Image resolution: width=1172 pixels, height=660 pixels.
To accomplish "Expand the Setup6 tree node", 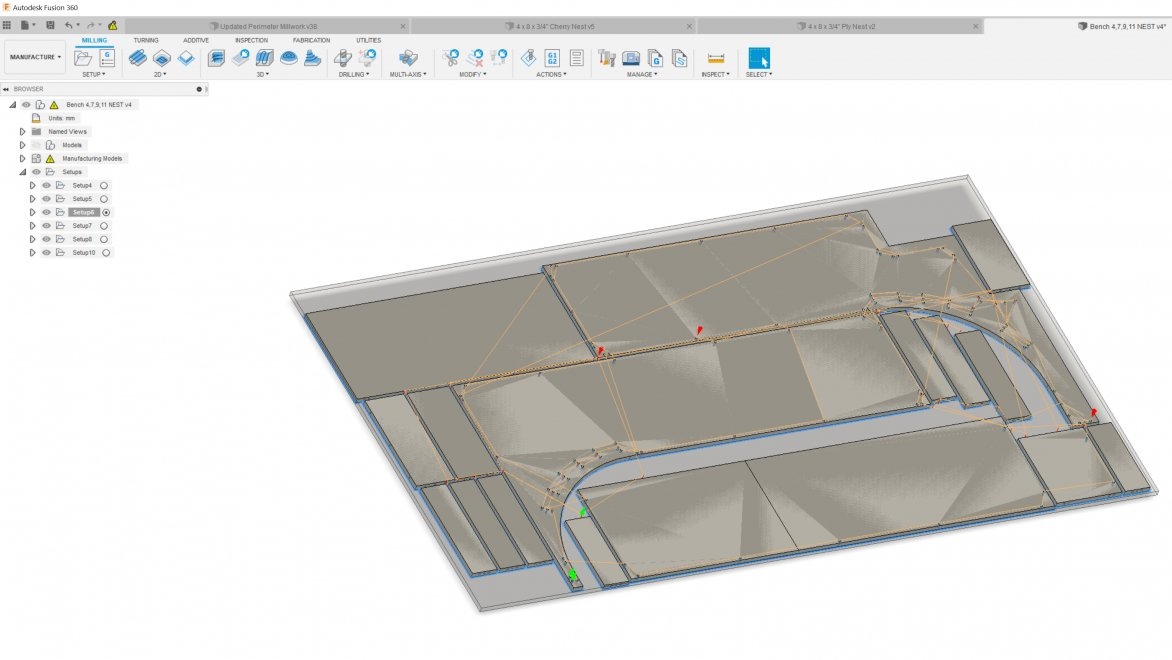I will (32, 212).
